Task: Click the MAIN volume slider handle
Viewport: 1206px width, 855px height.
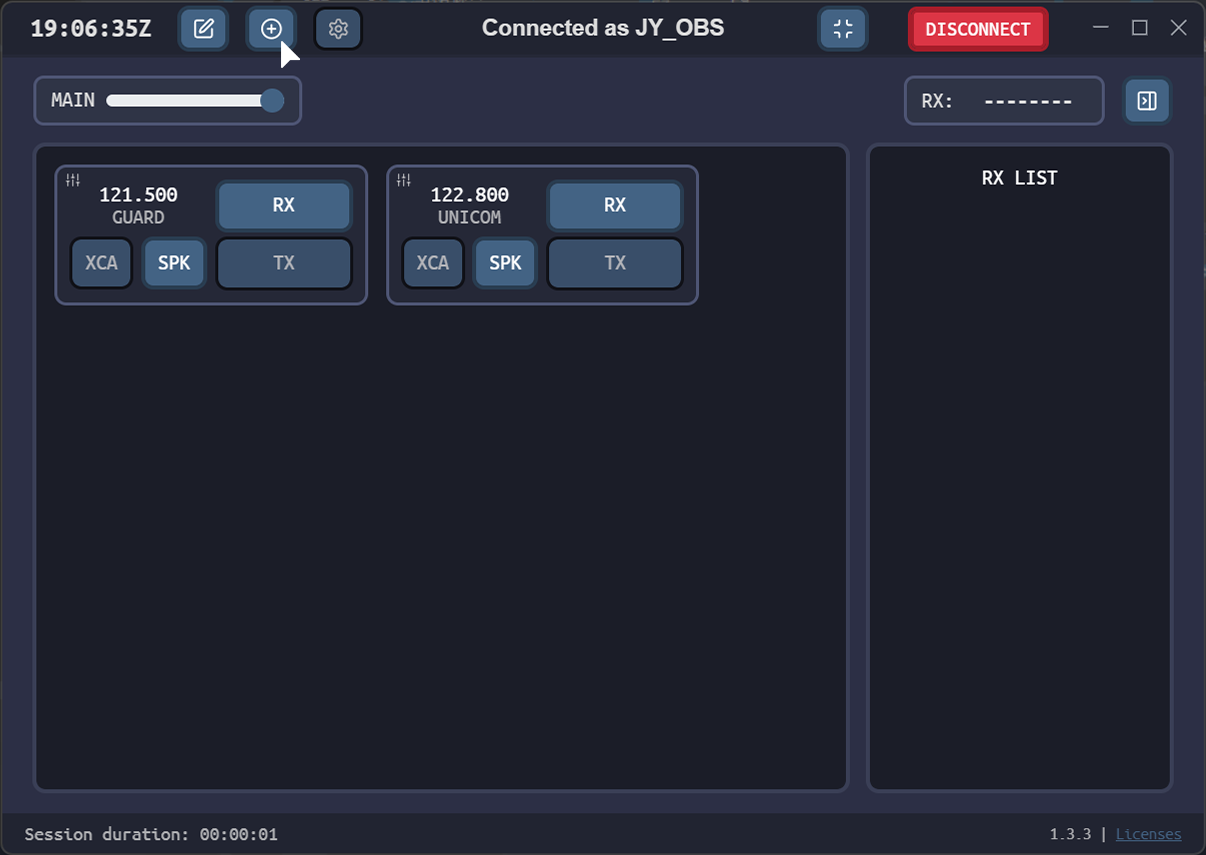Action: [272, 100]
